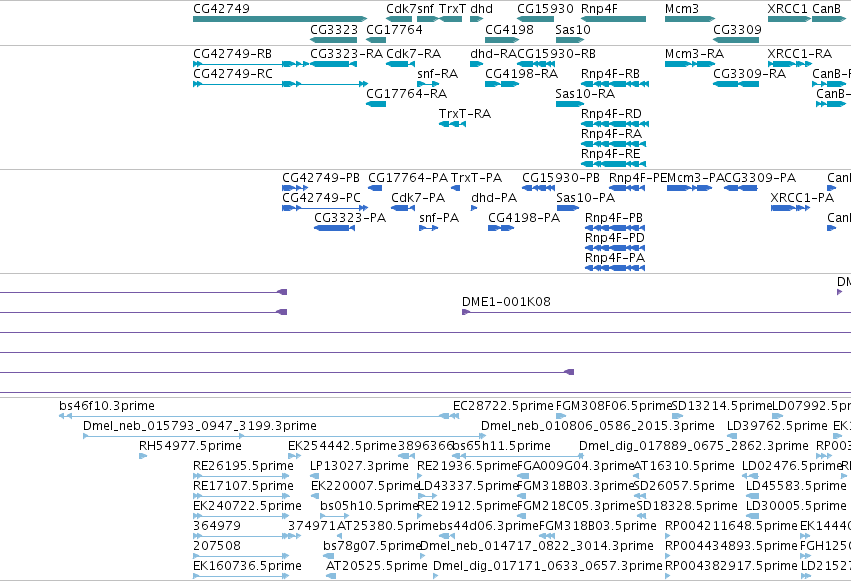Click the dhd gene label
Screen dimensions: 851x581
click(x=481, y=9)
